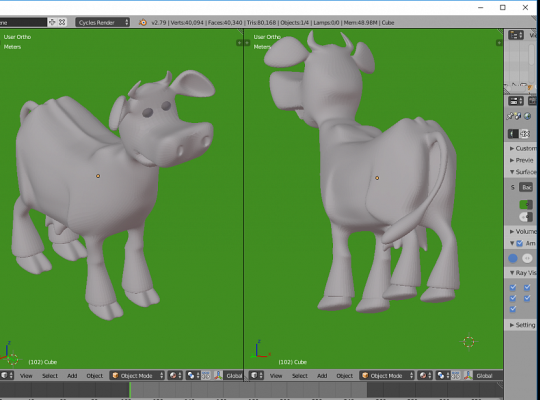Click the Ambient Occlusion distance field
540x400 pixels.
click(527, 258)
